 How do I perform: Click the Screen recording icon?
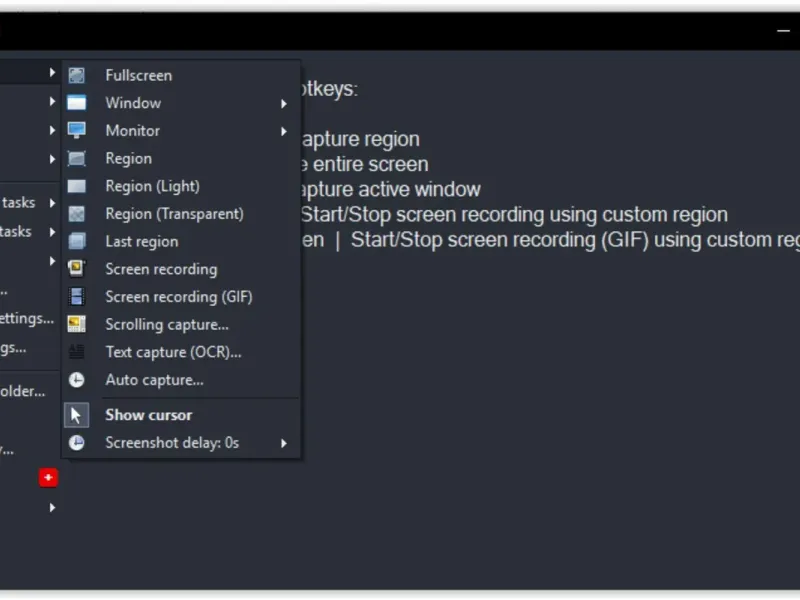click(76, 269)
